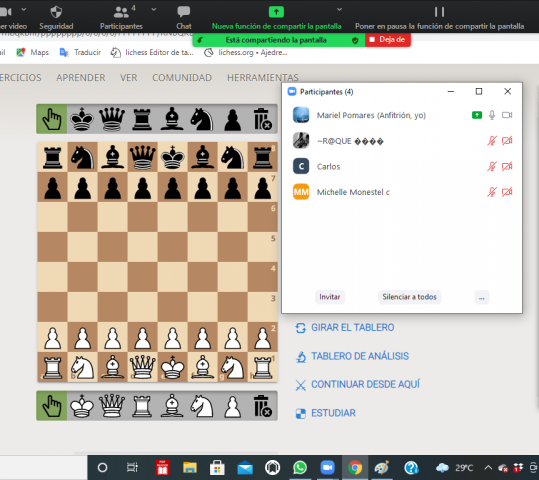Expand the screen share options arrow
539x480 pixels.
(339, 10)
